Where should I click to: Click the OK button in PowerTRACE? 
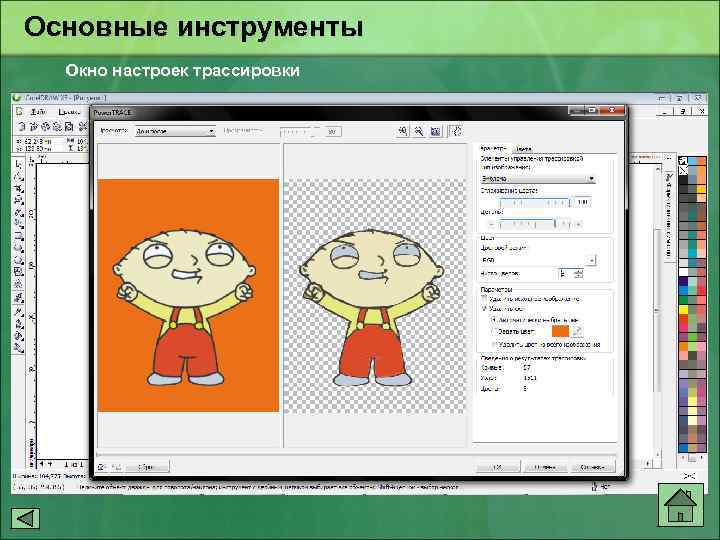[x=498, y=467]
